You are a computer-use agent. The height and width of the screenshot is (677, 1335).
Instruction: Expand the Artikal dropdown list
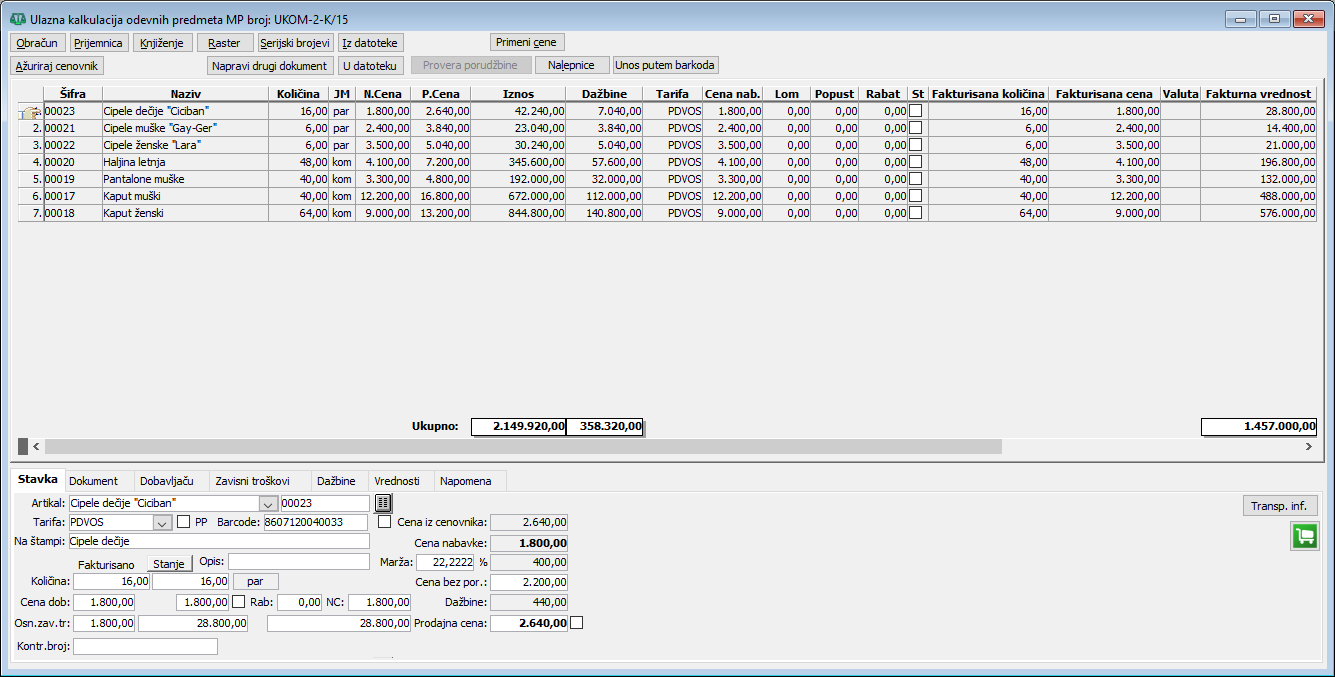tap(268, 503)
